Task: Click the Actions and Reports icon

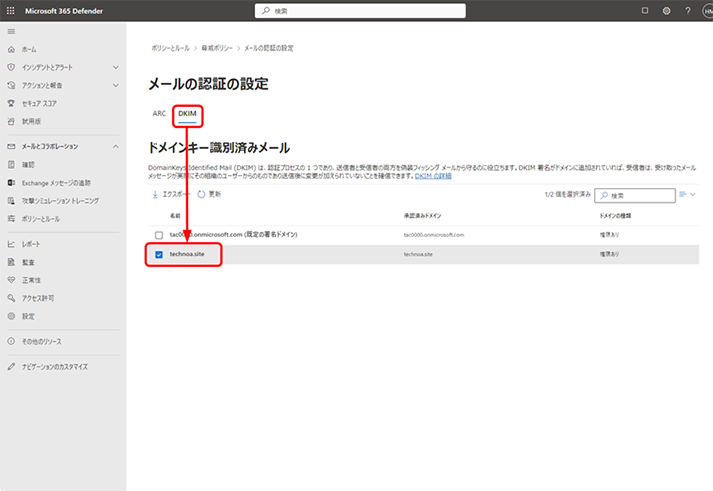Action: click(x=11, y=85)
